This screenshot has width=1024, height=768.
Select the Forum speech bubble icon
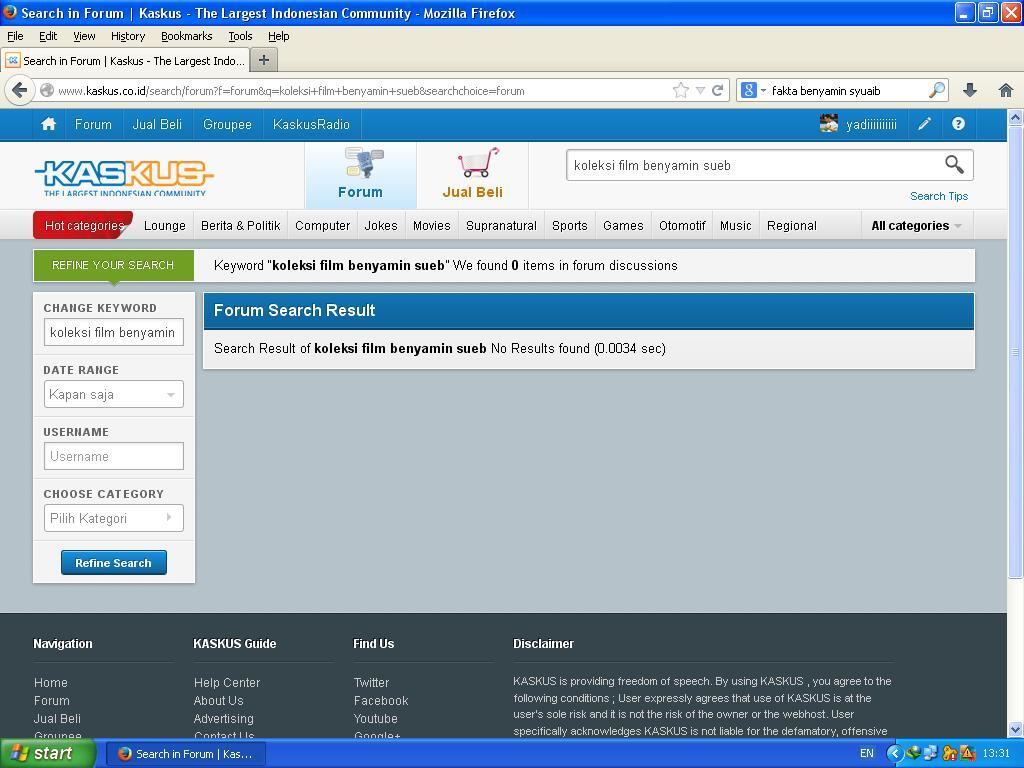tap(364, 163)
